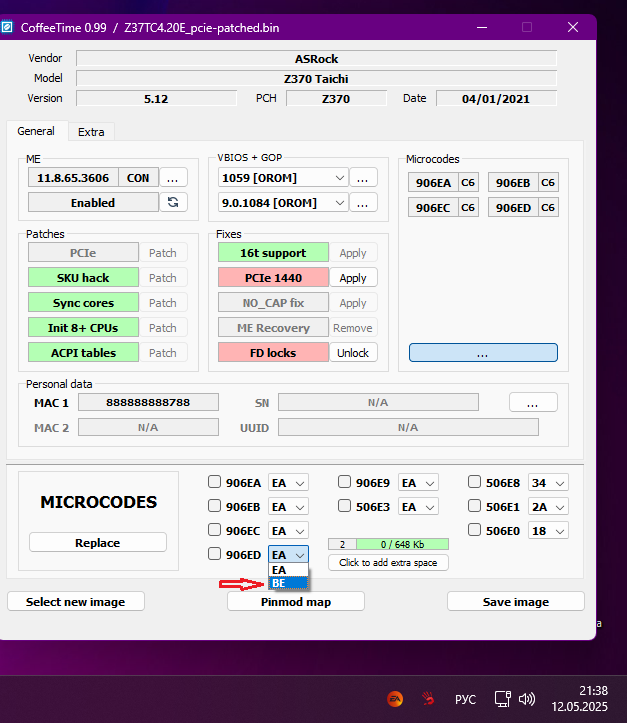Open ME section ellipsis button
The image size is (627, 723).
pos(173,178)
